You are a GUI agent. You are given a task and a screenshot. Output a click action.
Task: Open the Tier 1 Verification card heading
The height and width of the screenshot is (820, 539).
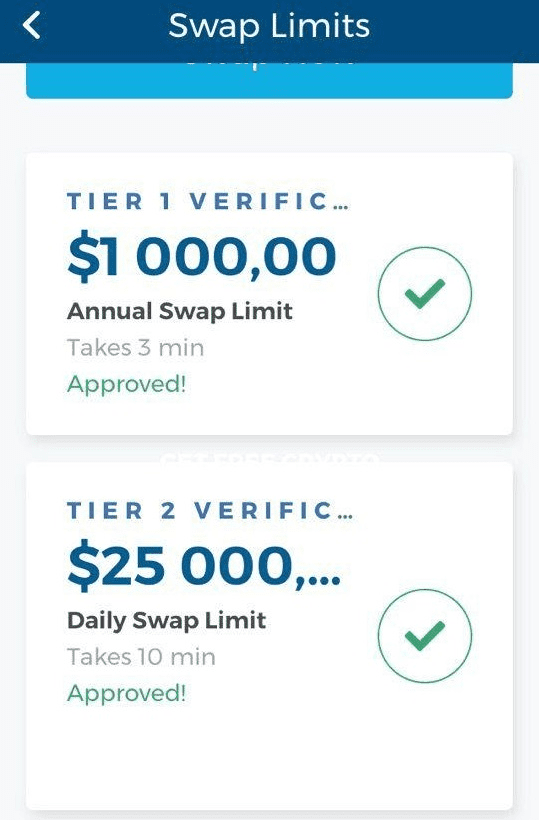click(208, 201)
